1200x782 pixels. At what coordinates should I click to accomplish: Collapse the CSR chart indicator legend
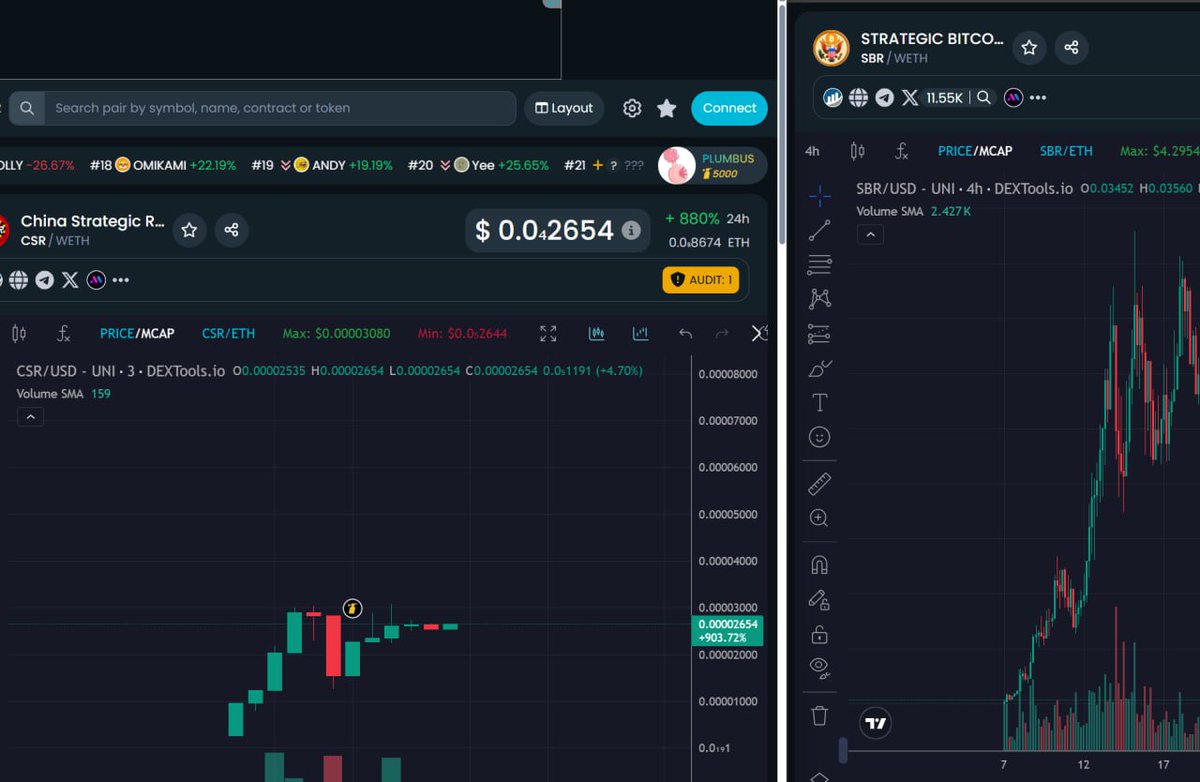point(30,417)
